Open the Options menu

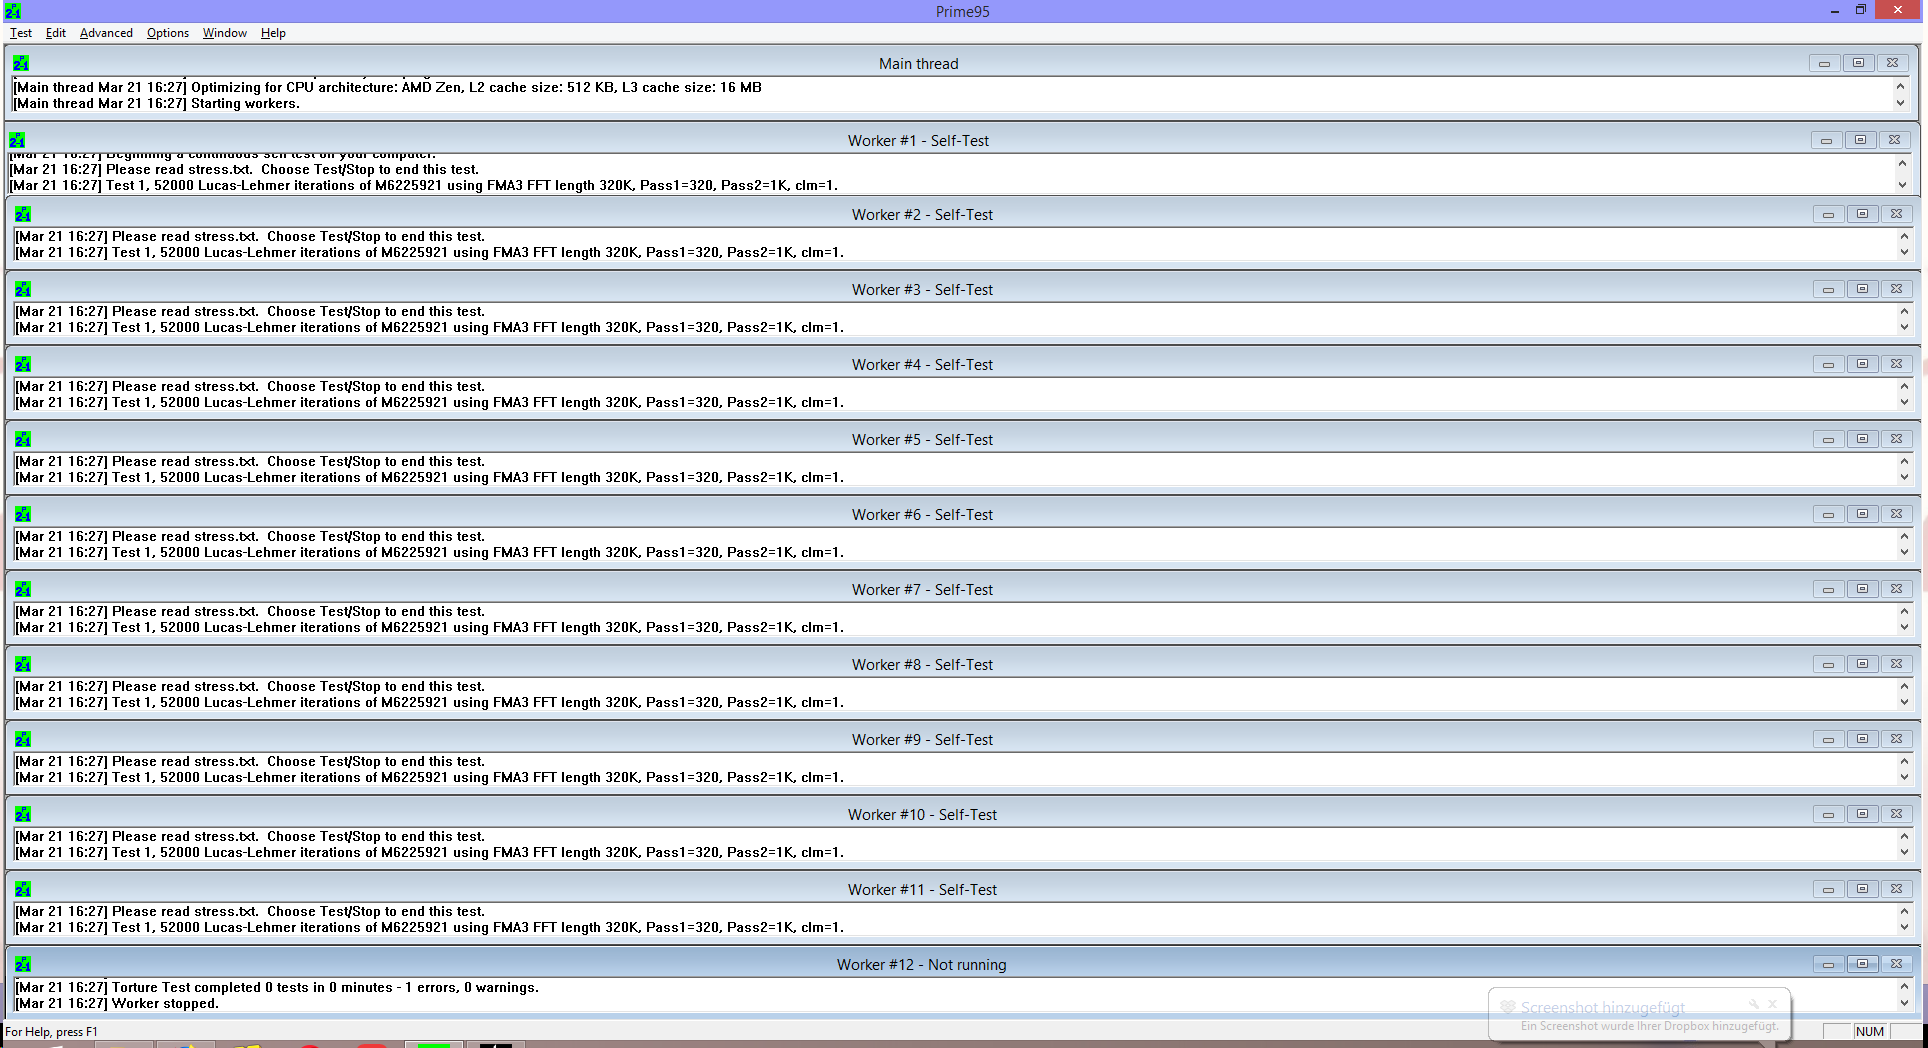click(168, 33)
